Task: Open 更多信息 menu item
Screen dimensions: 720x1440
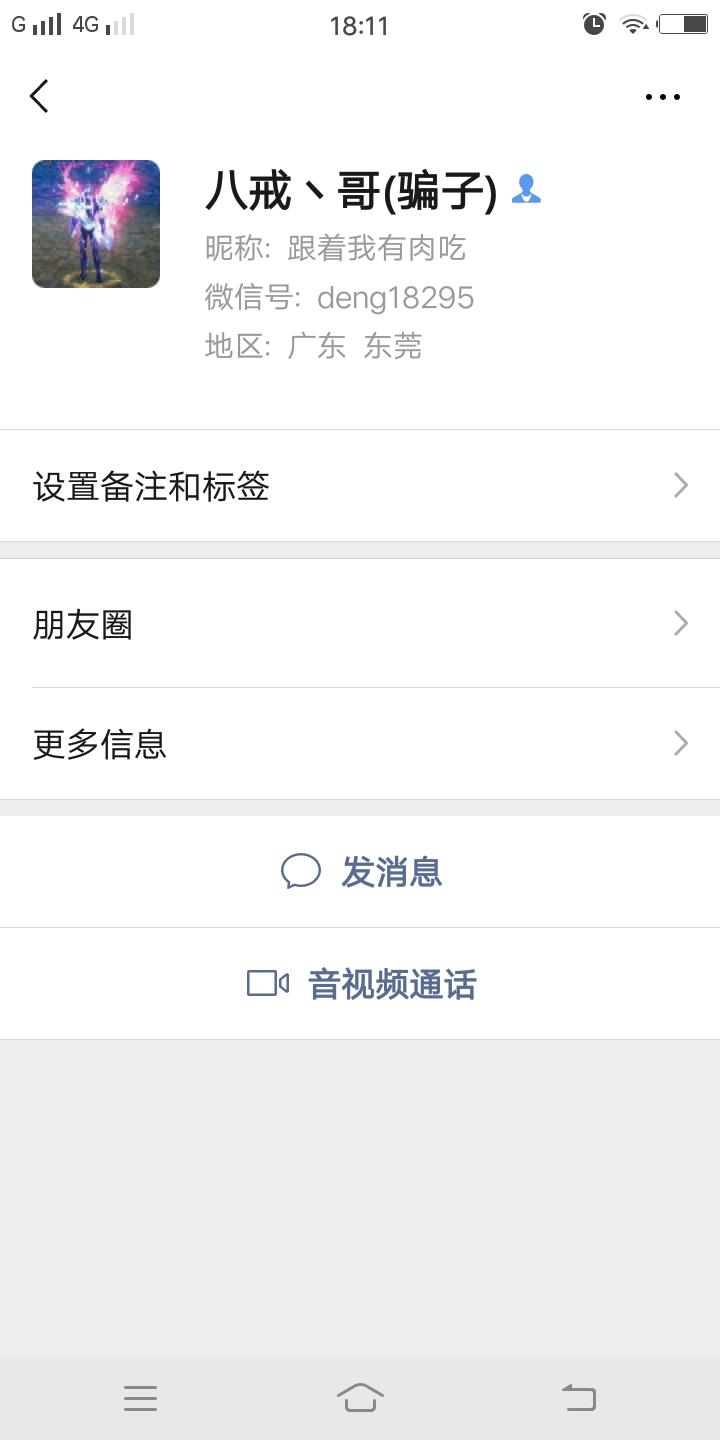Action: [100, 744]
